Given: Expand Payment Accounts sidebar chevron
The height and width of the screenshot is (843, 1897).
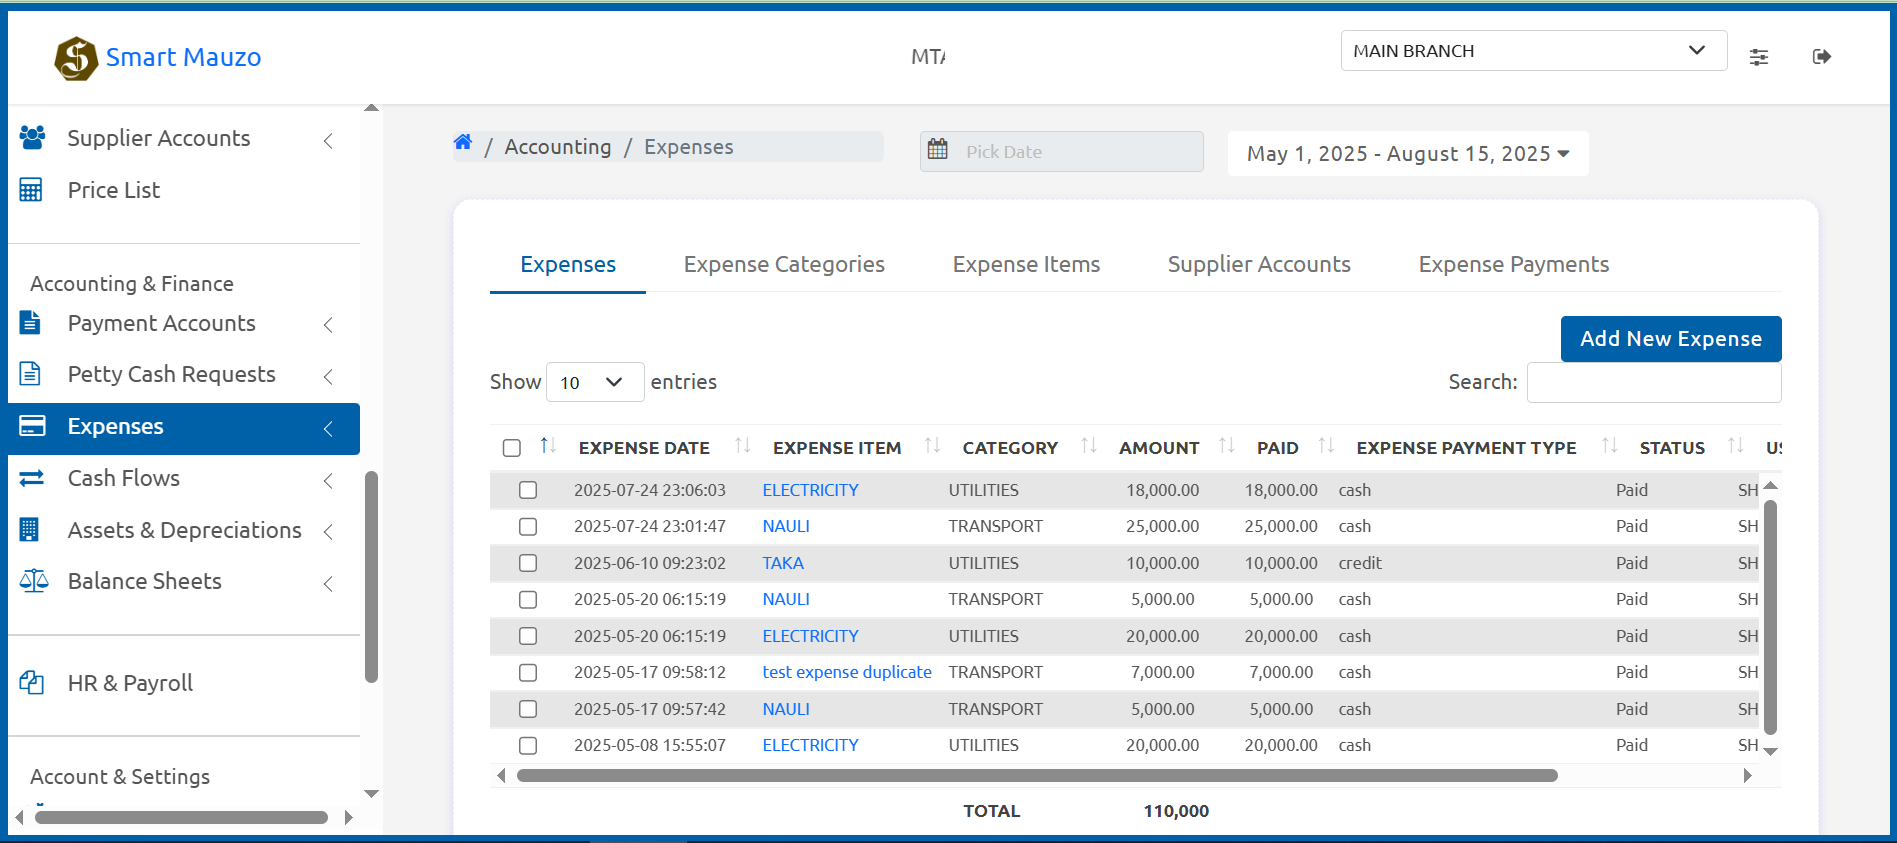Looking at the screenshot, I should [328, 325].
